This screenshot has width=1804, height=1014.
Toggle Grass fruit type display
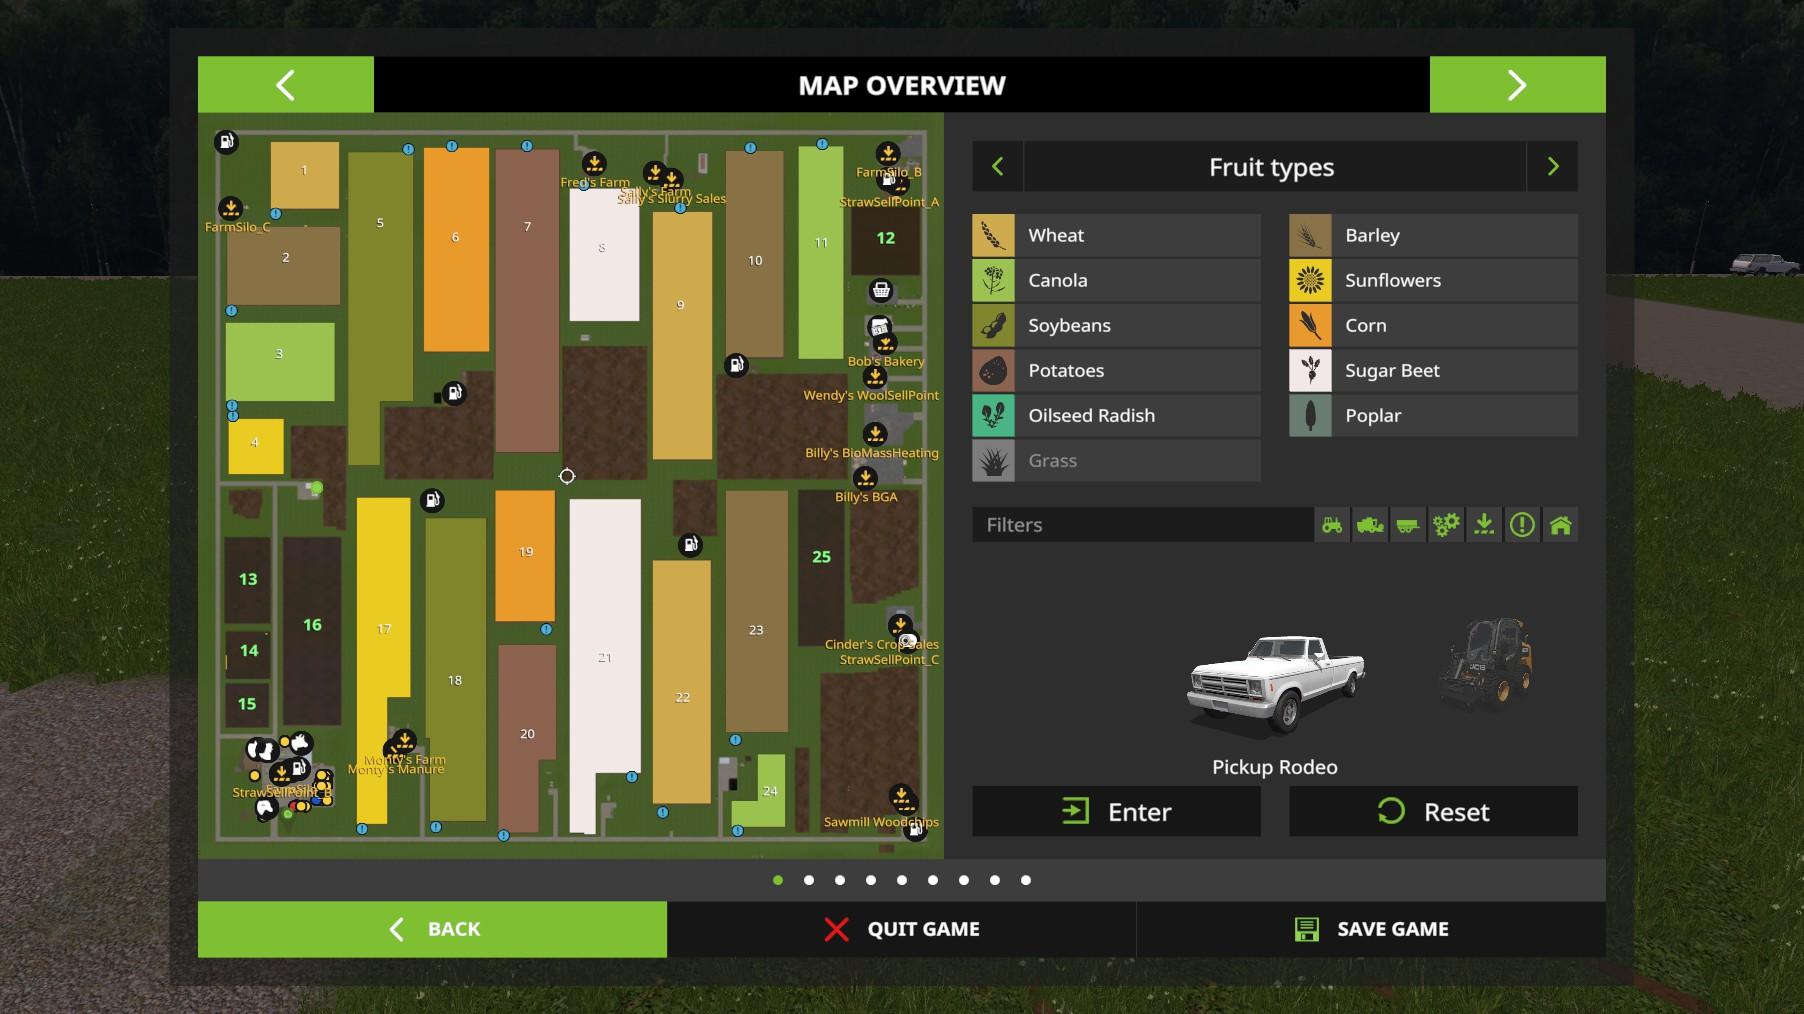click(1116, 461)
